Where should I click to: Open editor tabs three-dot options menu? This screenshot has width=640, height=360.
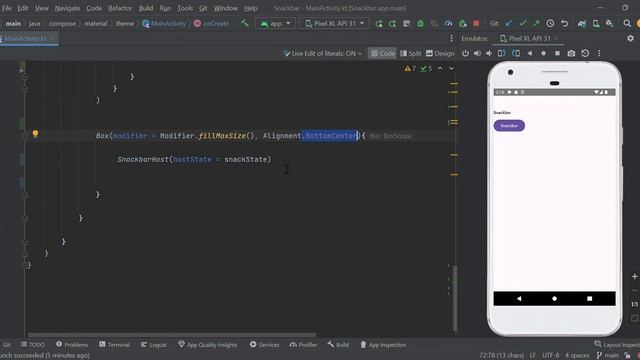[x=451, y=38]
